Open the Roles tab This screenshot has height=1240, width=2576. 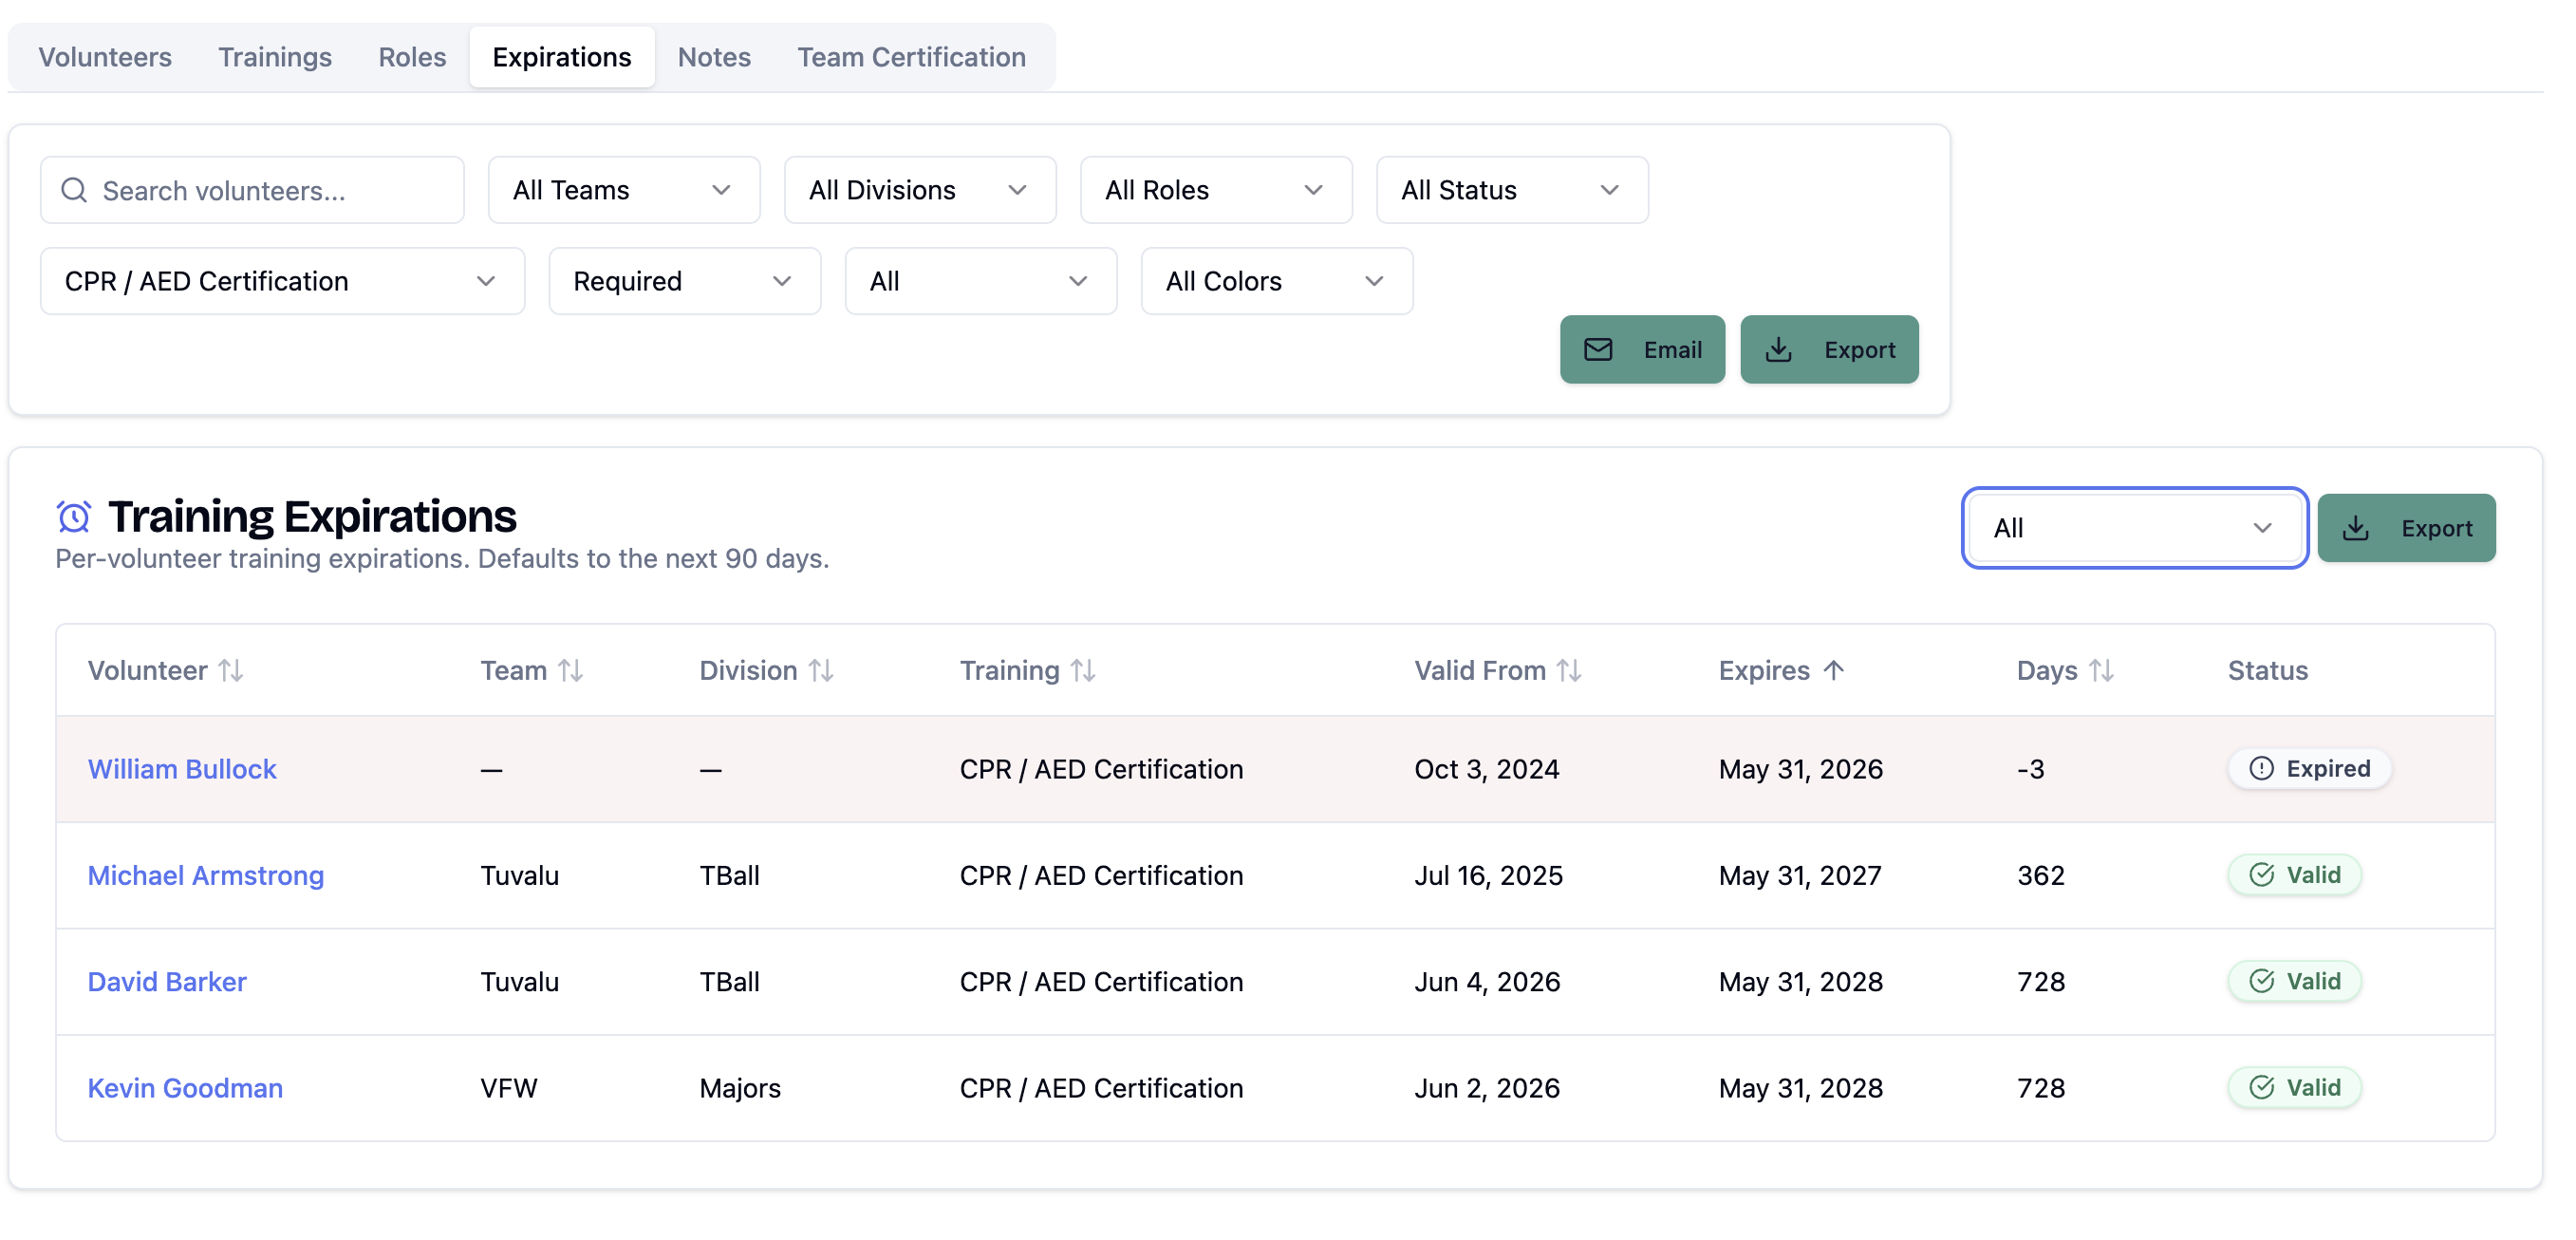coord(412,57)
